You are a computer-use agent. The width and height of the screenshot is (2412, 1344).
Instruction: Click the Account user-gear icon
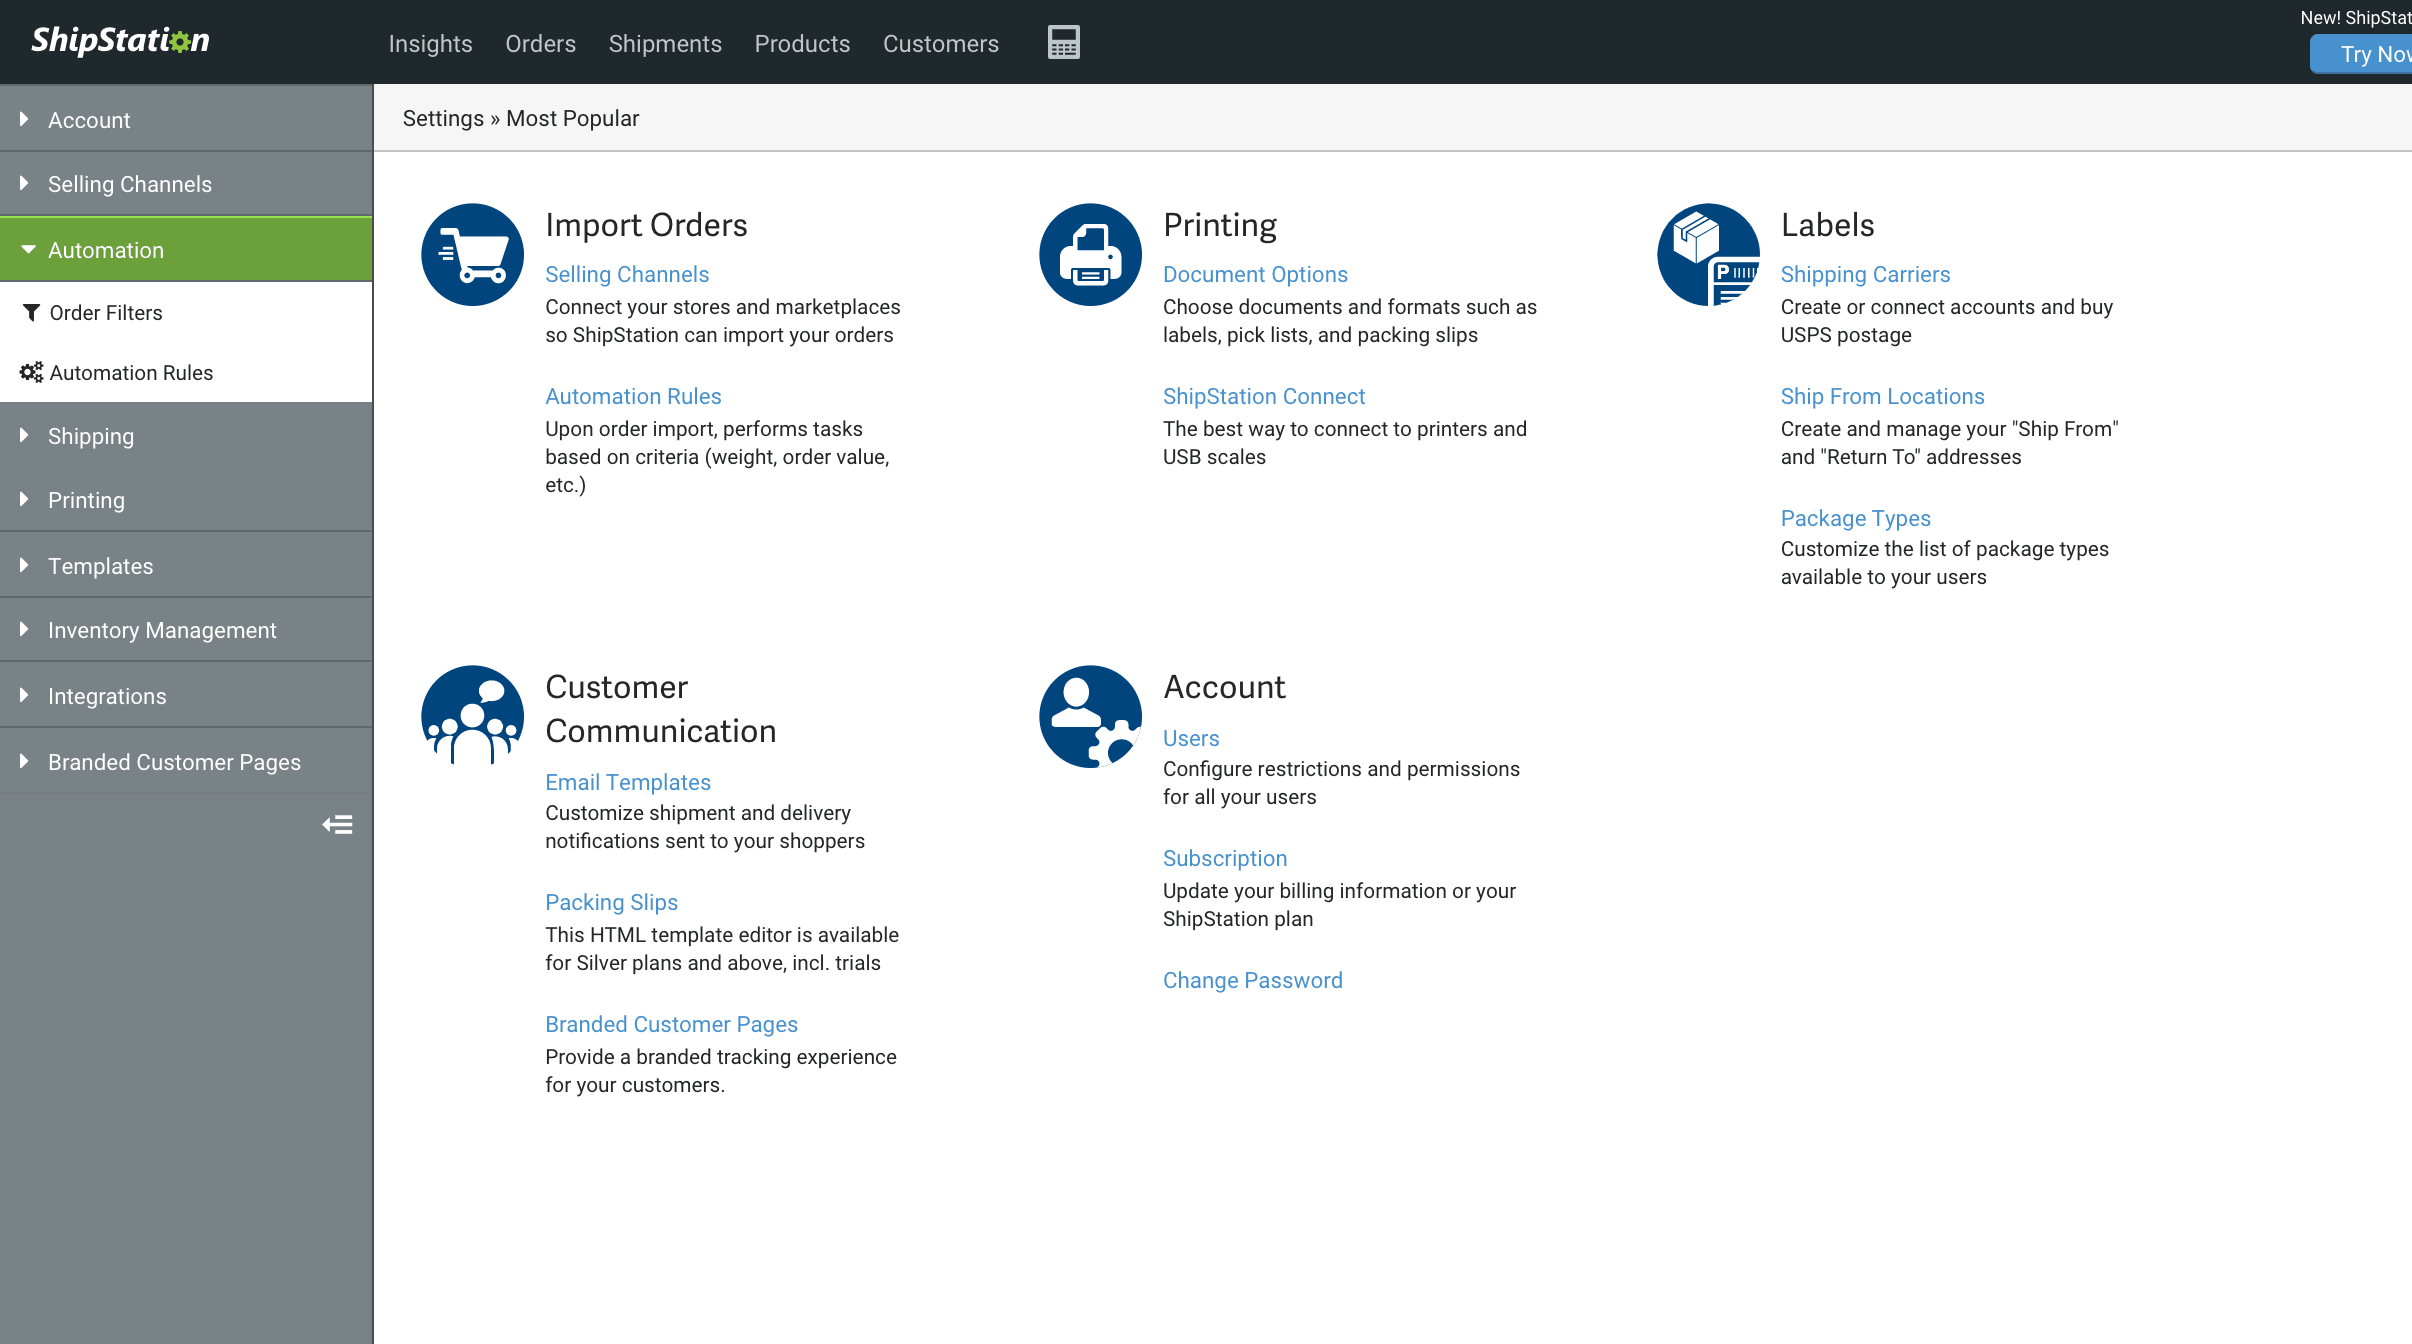[x=1090, y=716]
